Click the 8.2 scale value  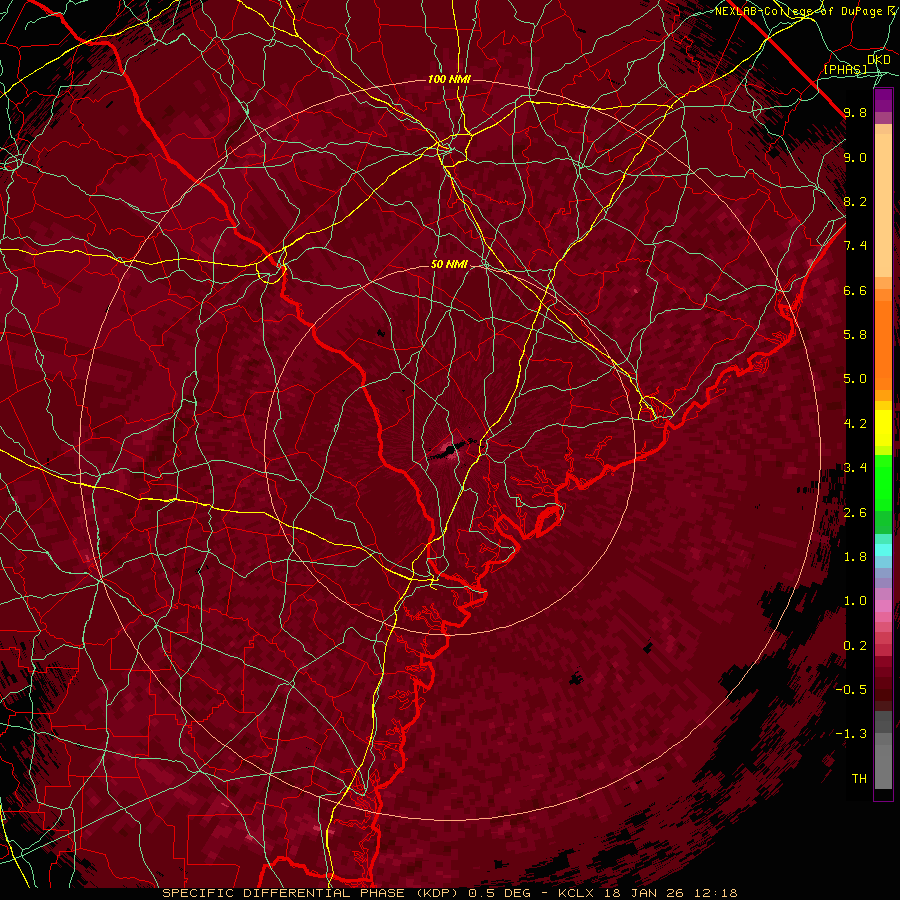pyautogui.click(x=855, y=201)
